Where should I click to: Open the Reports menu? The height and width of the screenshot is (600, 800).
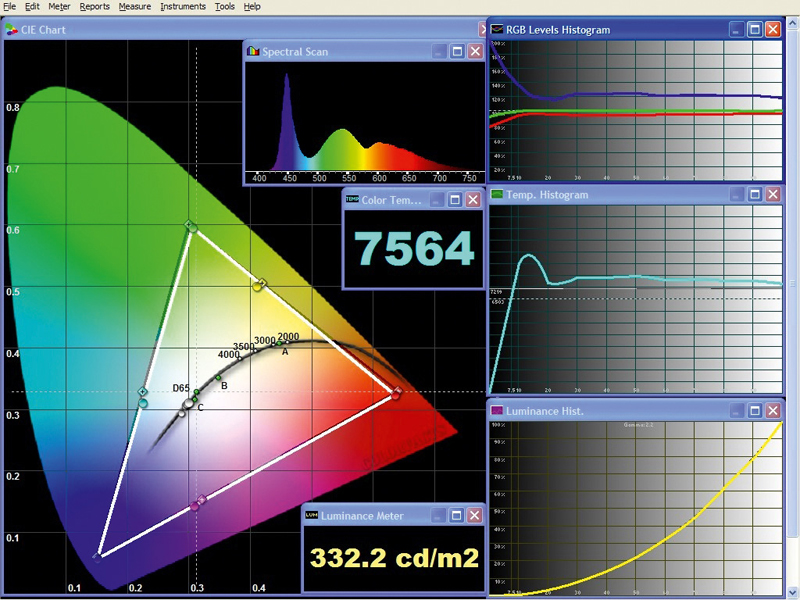pos(94,7)
